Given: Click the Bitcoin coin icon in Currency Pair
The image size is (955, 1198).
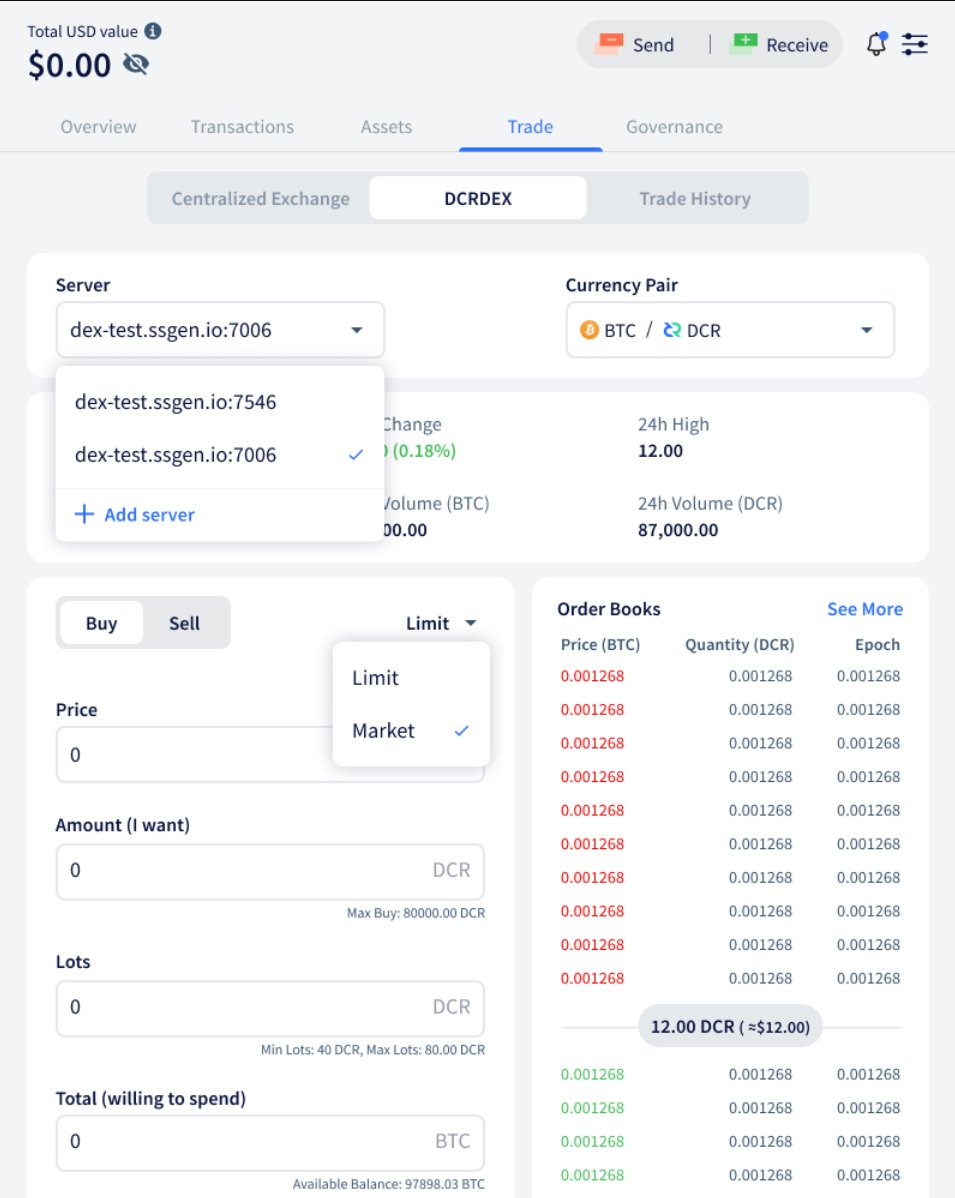Looking at the screenshot, I should click(x=589, y=330).
